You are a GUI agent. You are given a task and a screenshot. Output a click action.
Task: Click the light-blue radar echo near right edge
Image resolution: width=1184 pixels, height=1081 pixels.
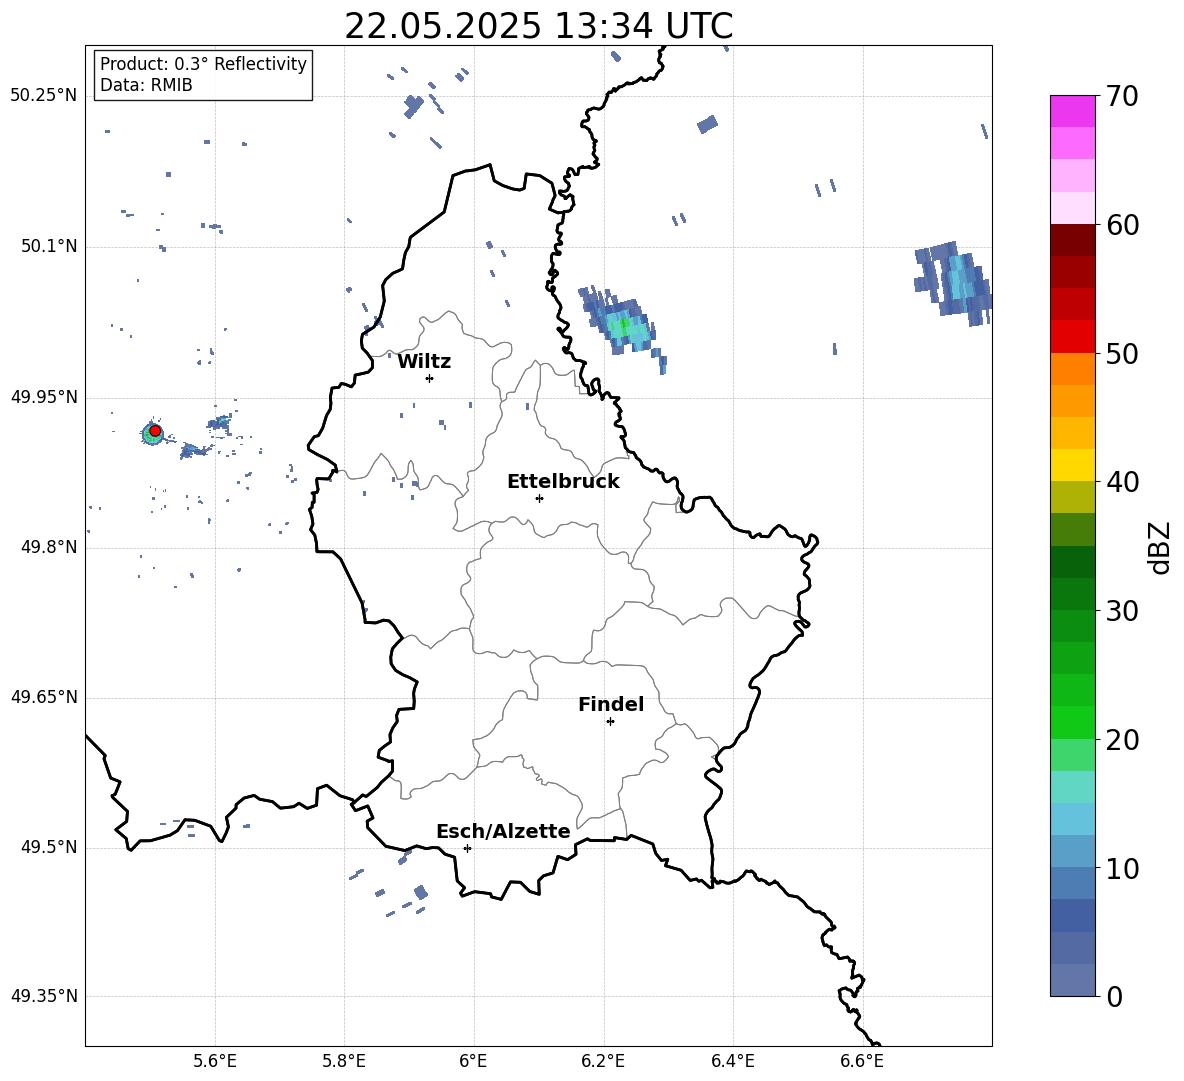[955, 283]
